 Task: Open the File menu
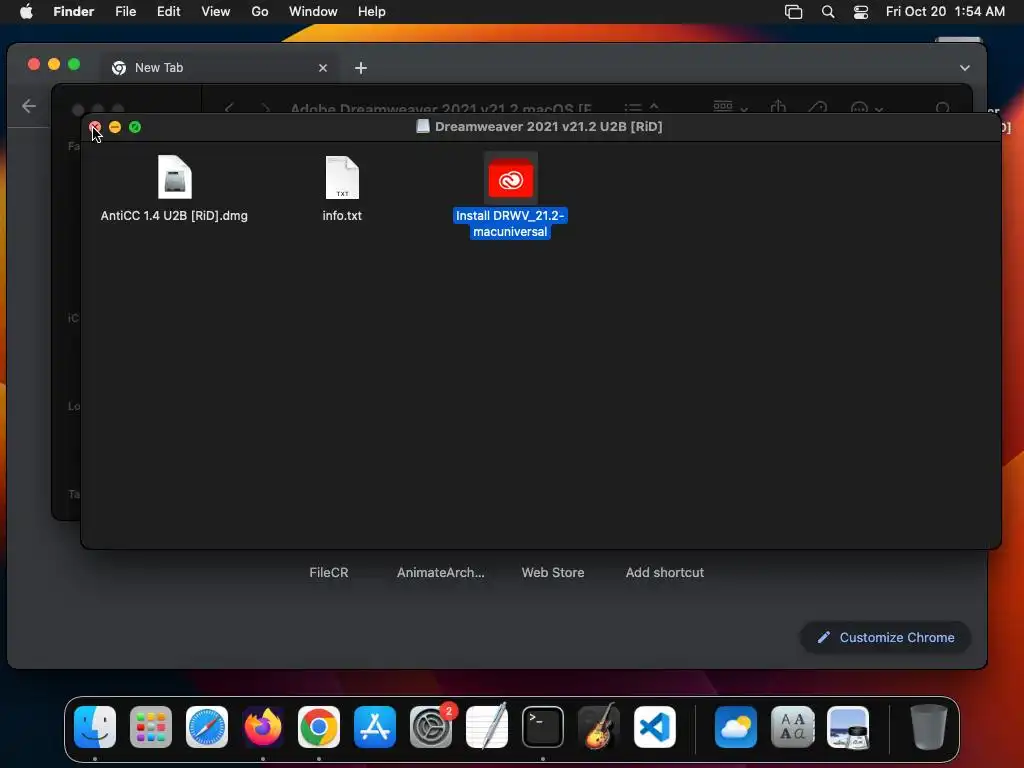pyautogui.click(x=125, y=12)
